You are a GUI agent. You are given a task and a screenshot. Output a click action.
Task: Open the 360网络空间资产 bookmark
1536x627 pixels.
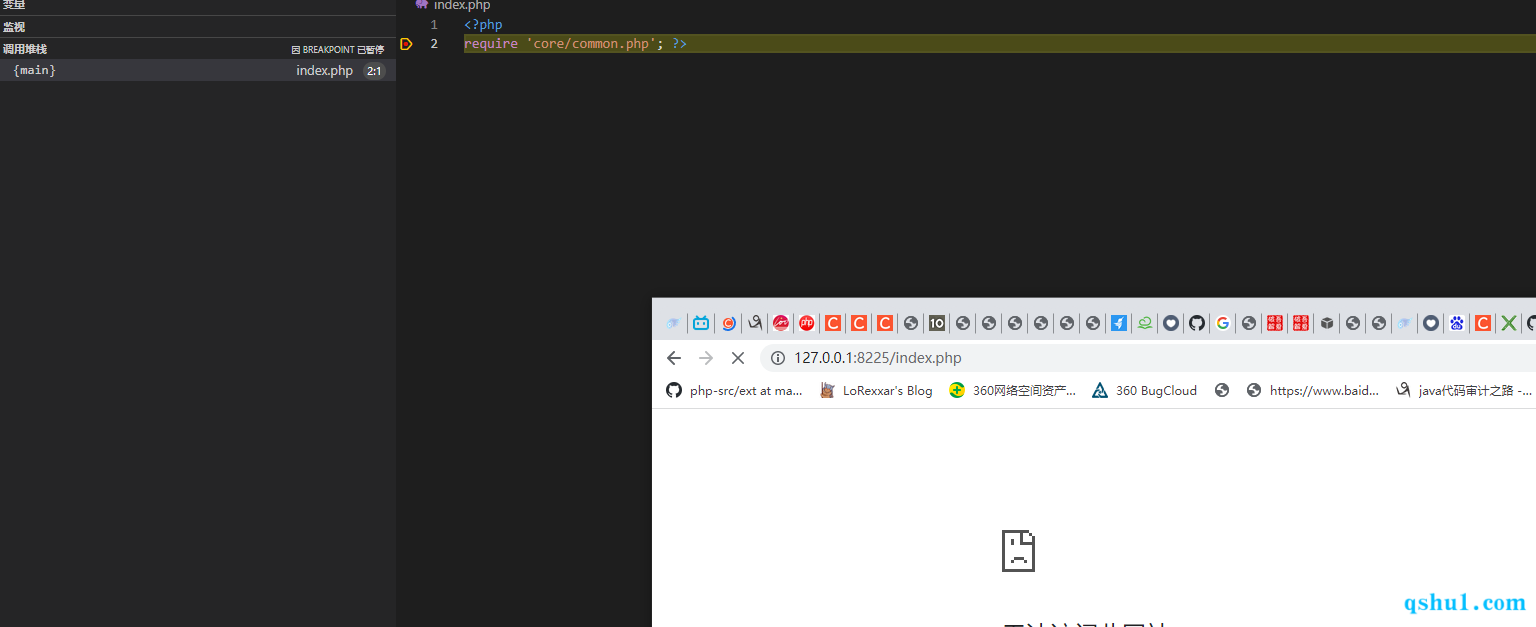click(1013, 391)
